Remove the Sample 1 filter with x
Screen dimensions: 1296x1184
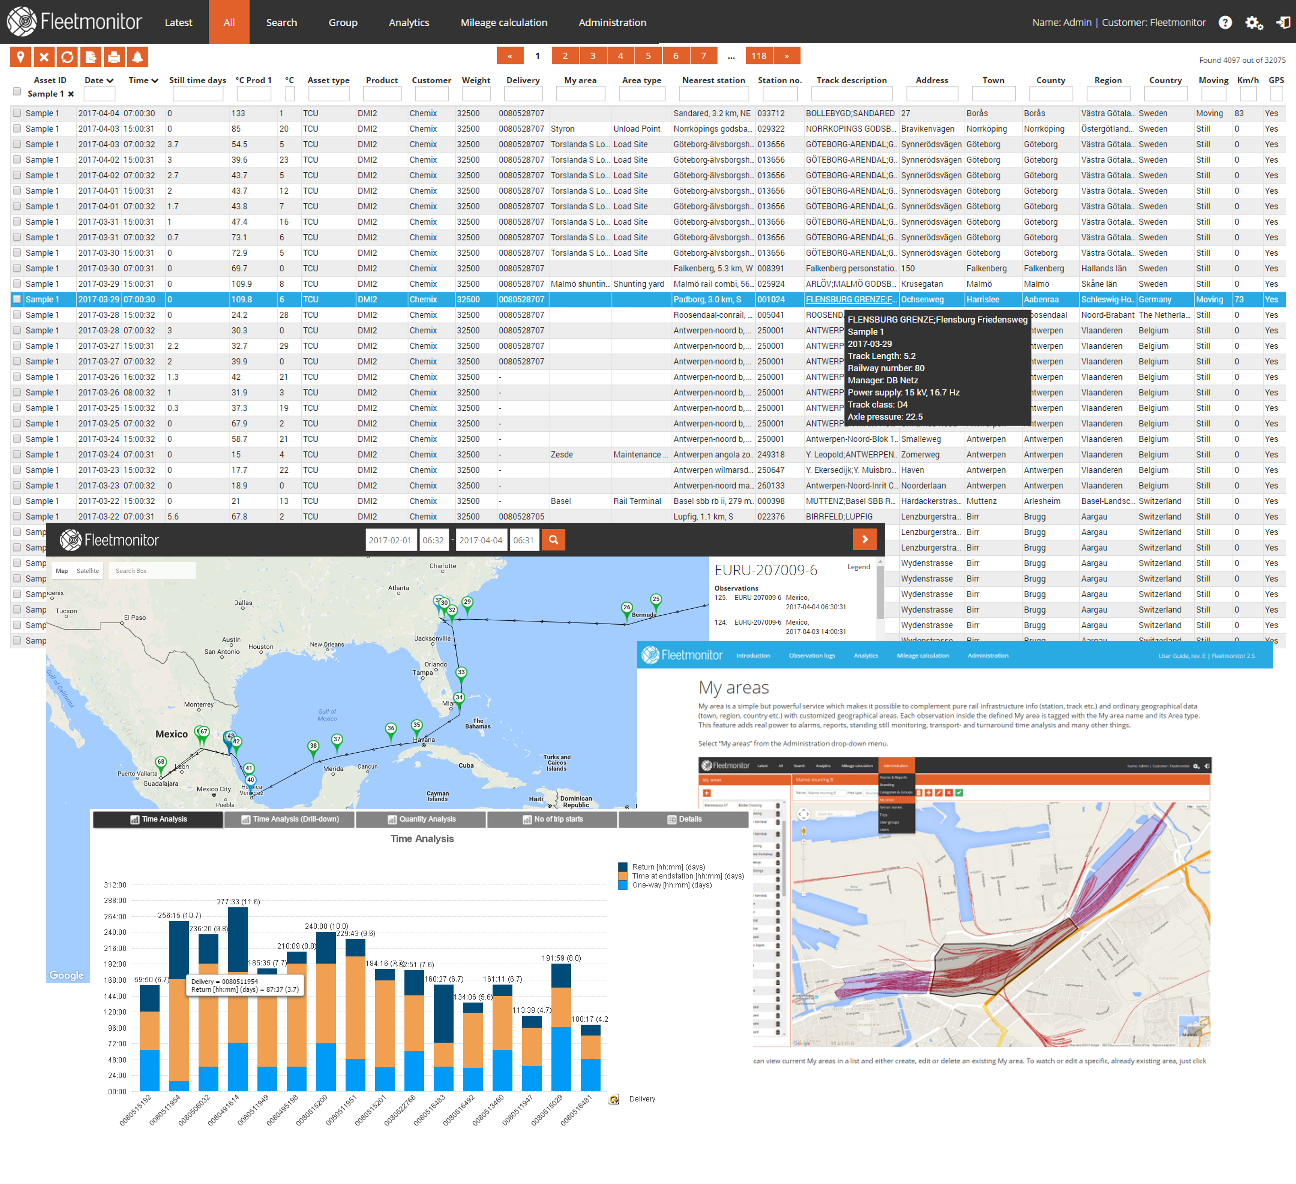pyautogui.click(x=71, y=94)
